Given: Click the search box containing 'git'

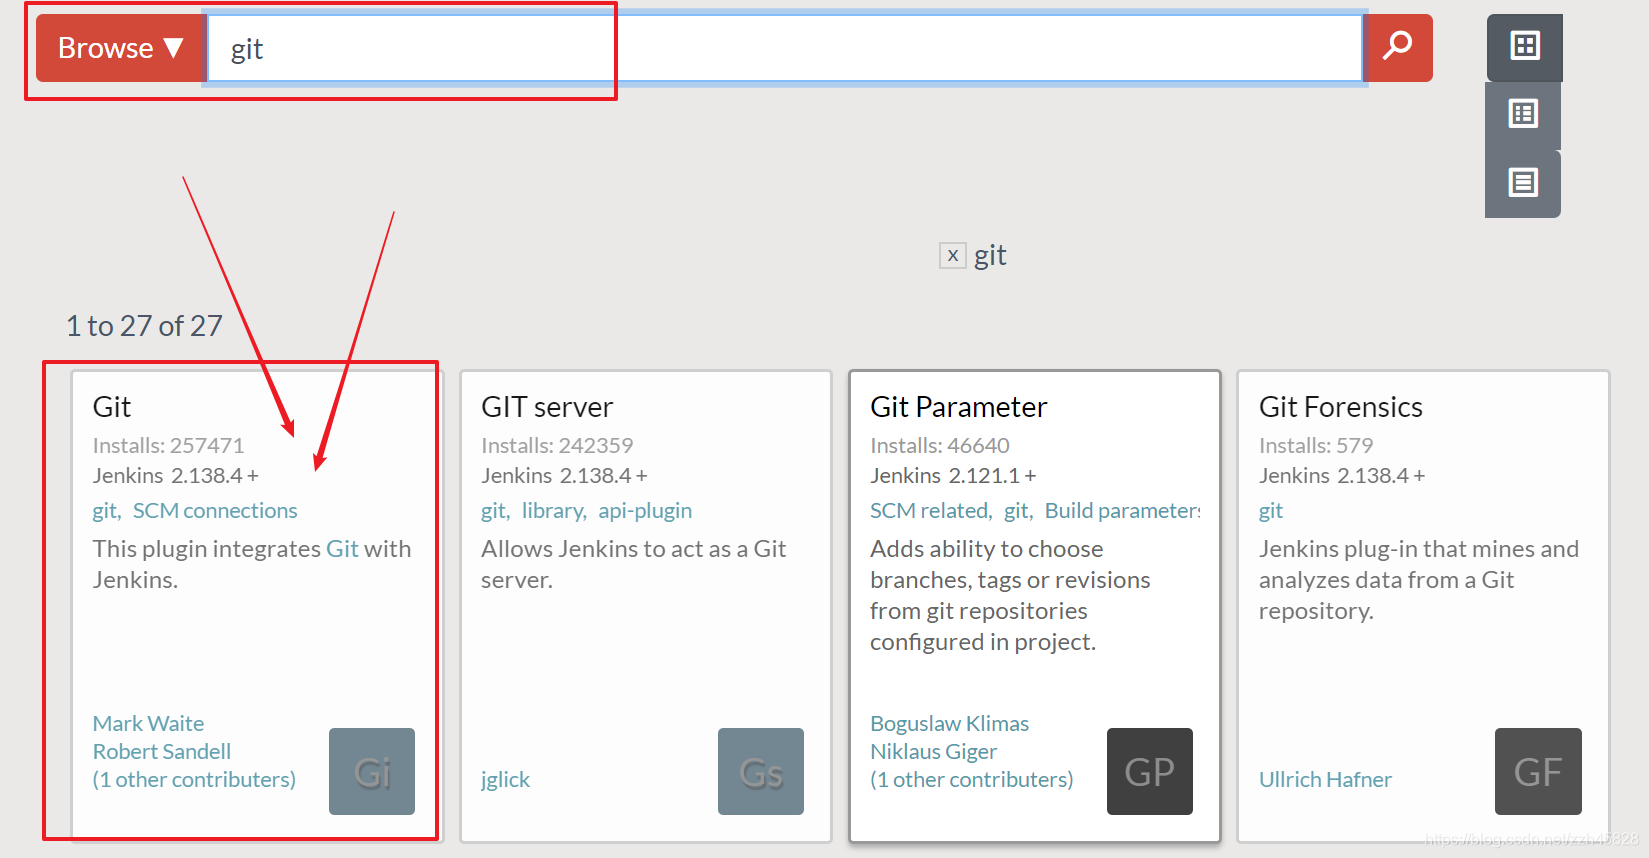Looking at the screenshot, I should tap(785, 48).
